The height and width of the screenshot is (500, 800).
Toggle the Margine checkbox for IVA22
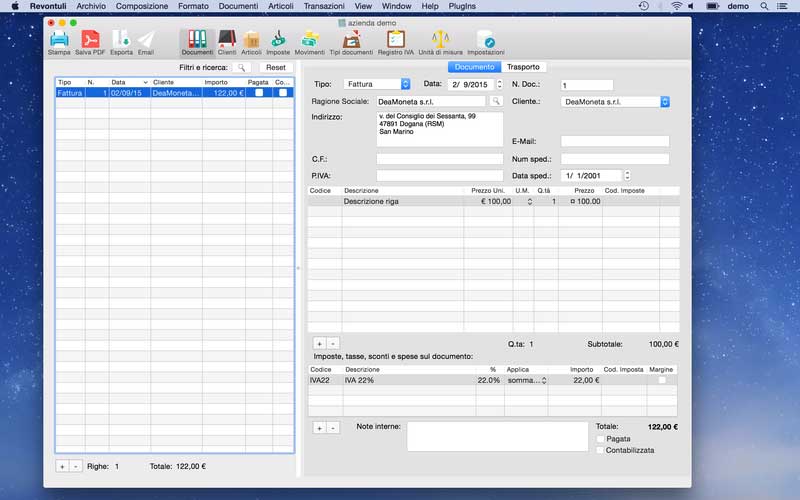pos(661,381)
